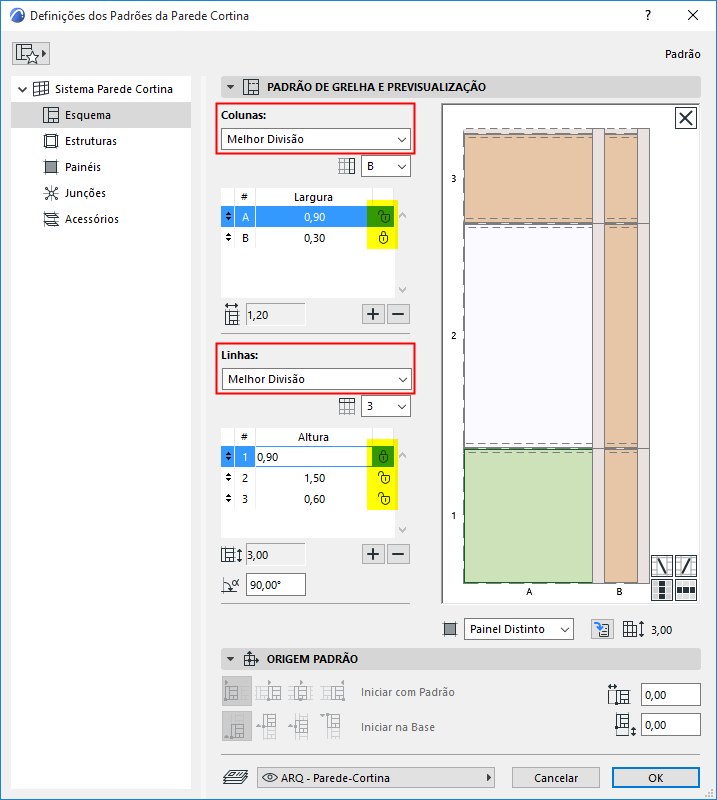This screenshot has width=717, height=800.
Task: Select fourth Iniciar na Base option
Action: click(x=333, y=726)
